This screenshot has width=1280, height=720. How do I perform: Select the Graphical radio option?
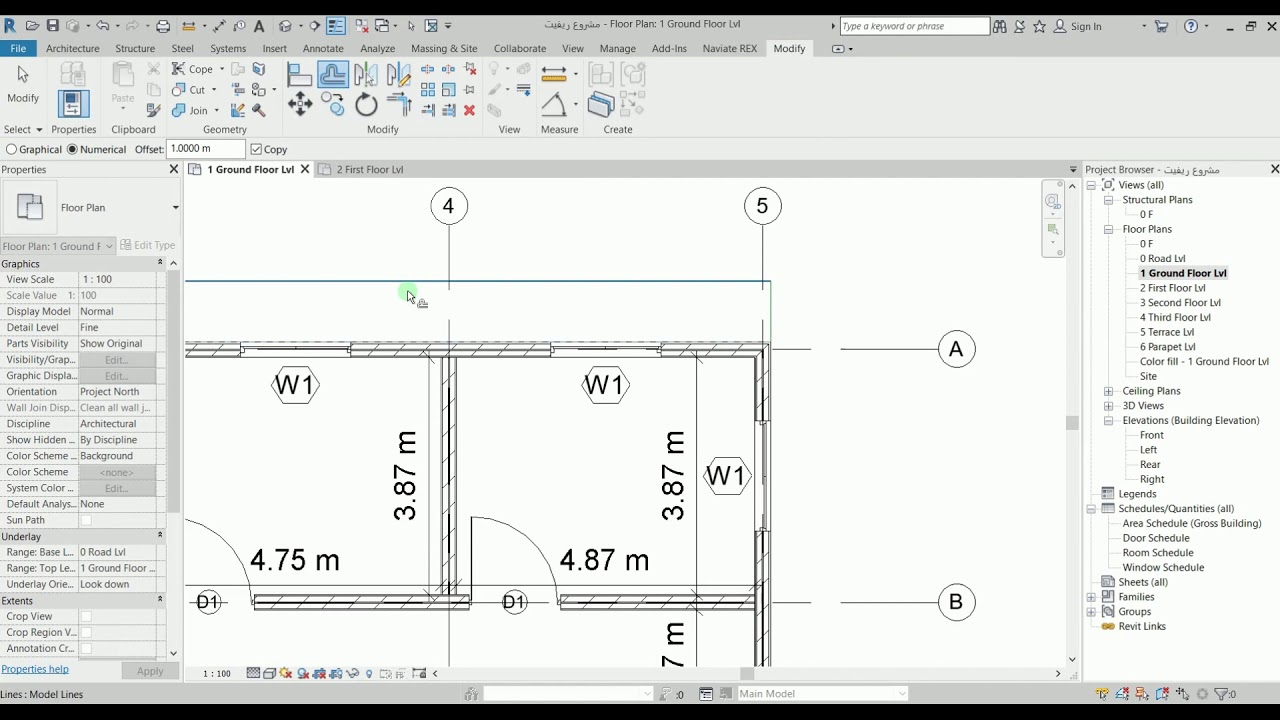point(12,149)
